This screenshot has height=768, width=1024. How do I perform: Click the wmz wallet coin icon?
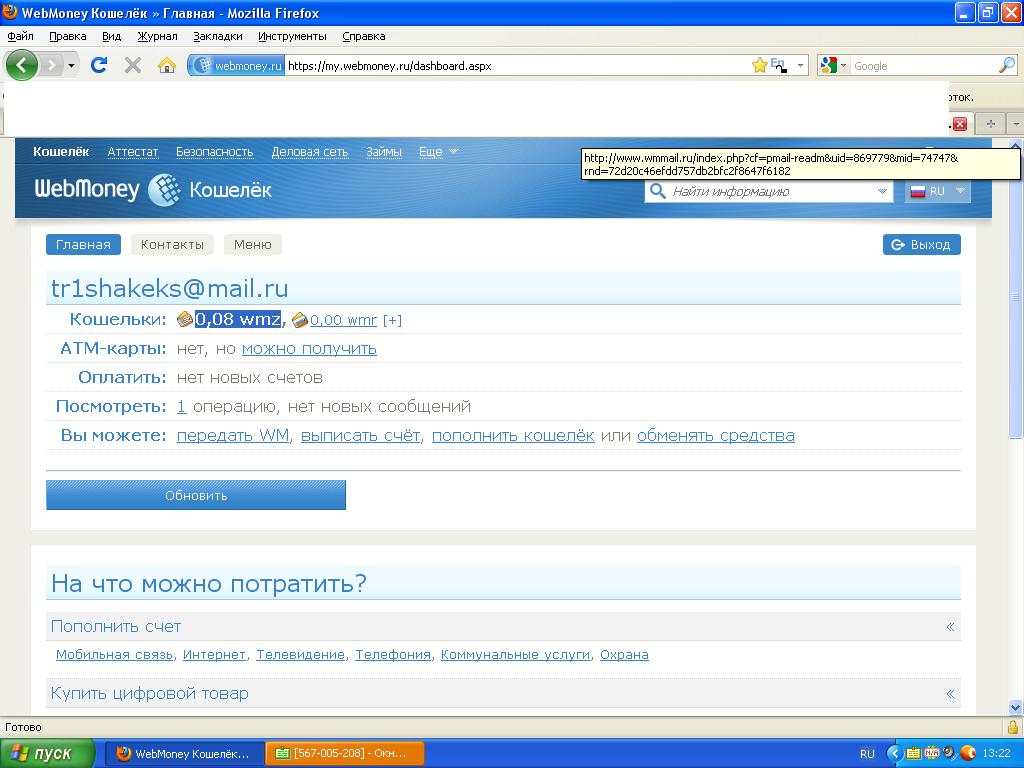185,319
